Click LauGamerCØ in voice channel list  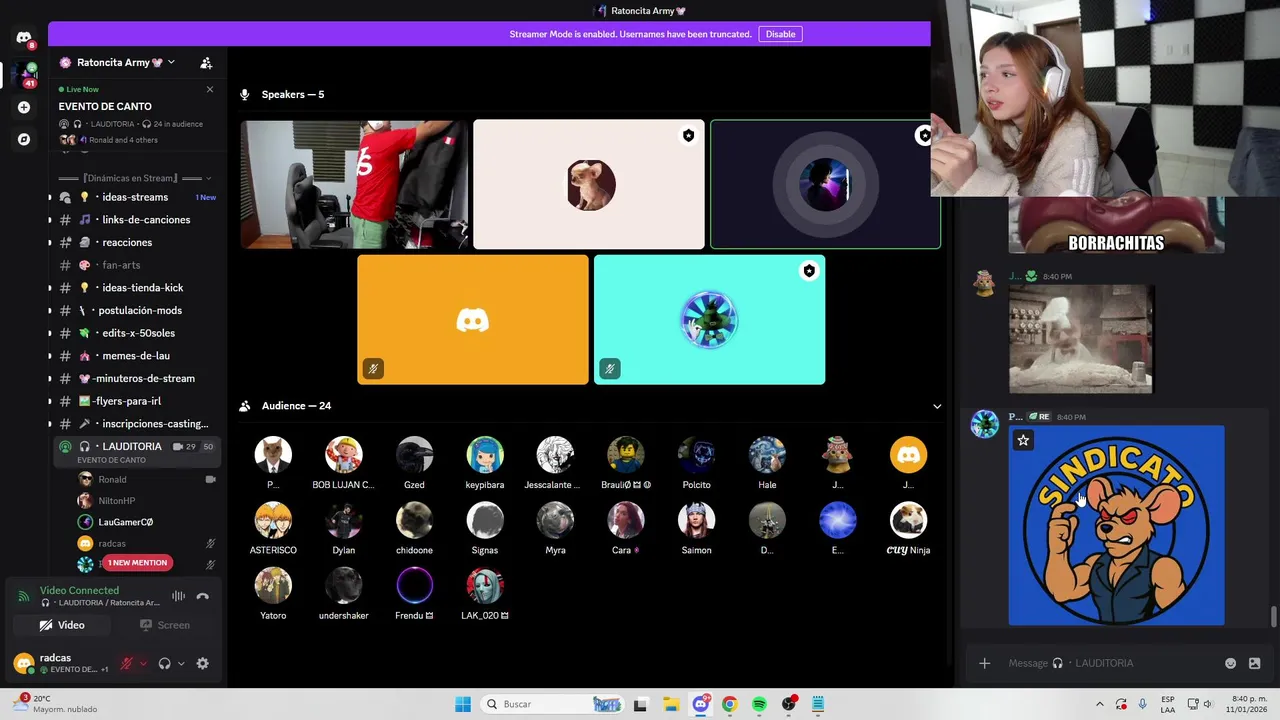[x=145, y=522]
